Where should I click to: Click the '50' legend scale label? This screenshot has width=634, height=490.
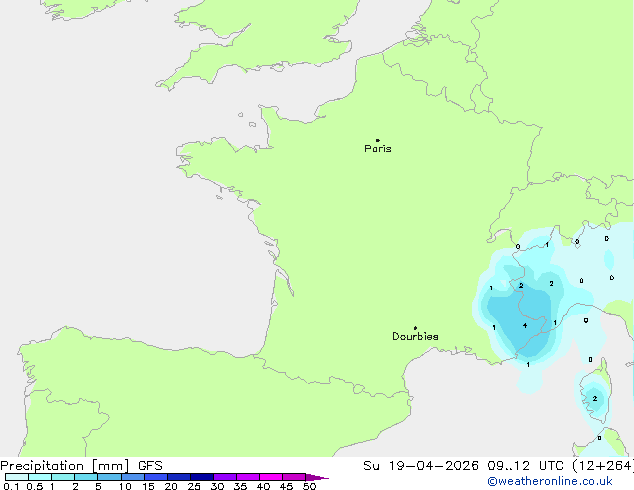click(x=309, y=486)
